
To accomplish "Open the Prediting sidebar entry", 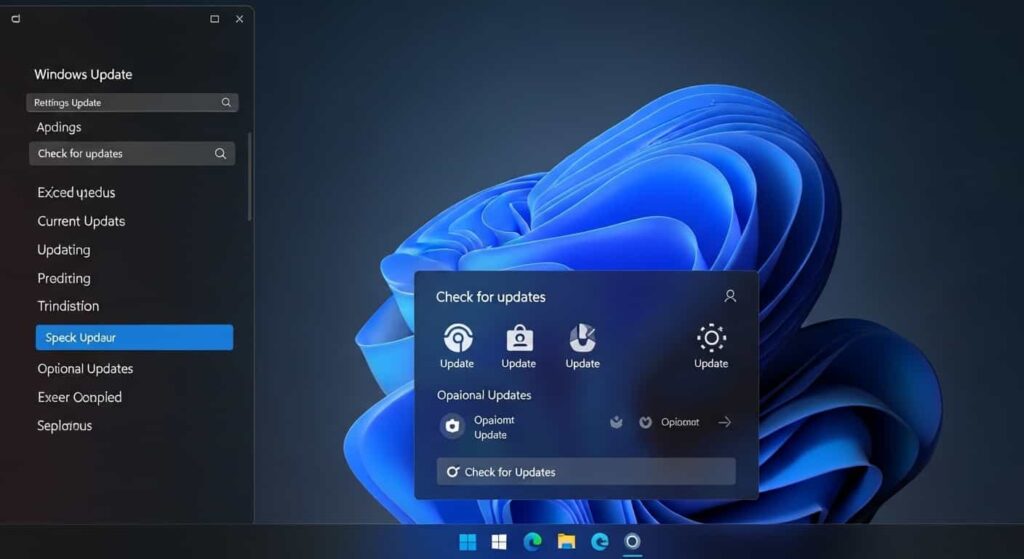I will click(x=64, y=279).
